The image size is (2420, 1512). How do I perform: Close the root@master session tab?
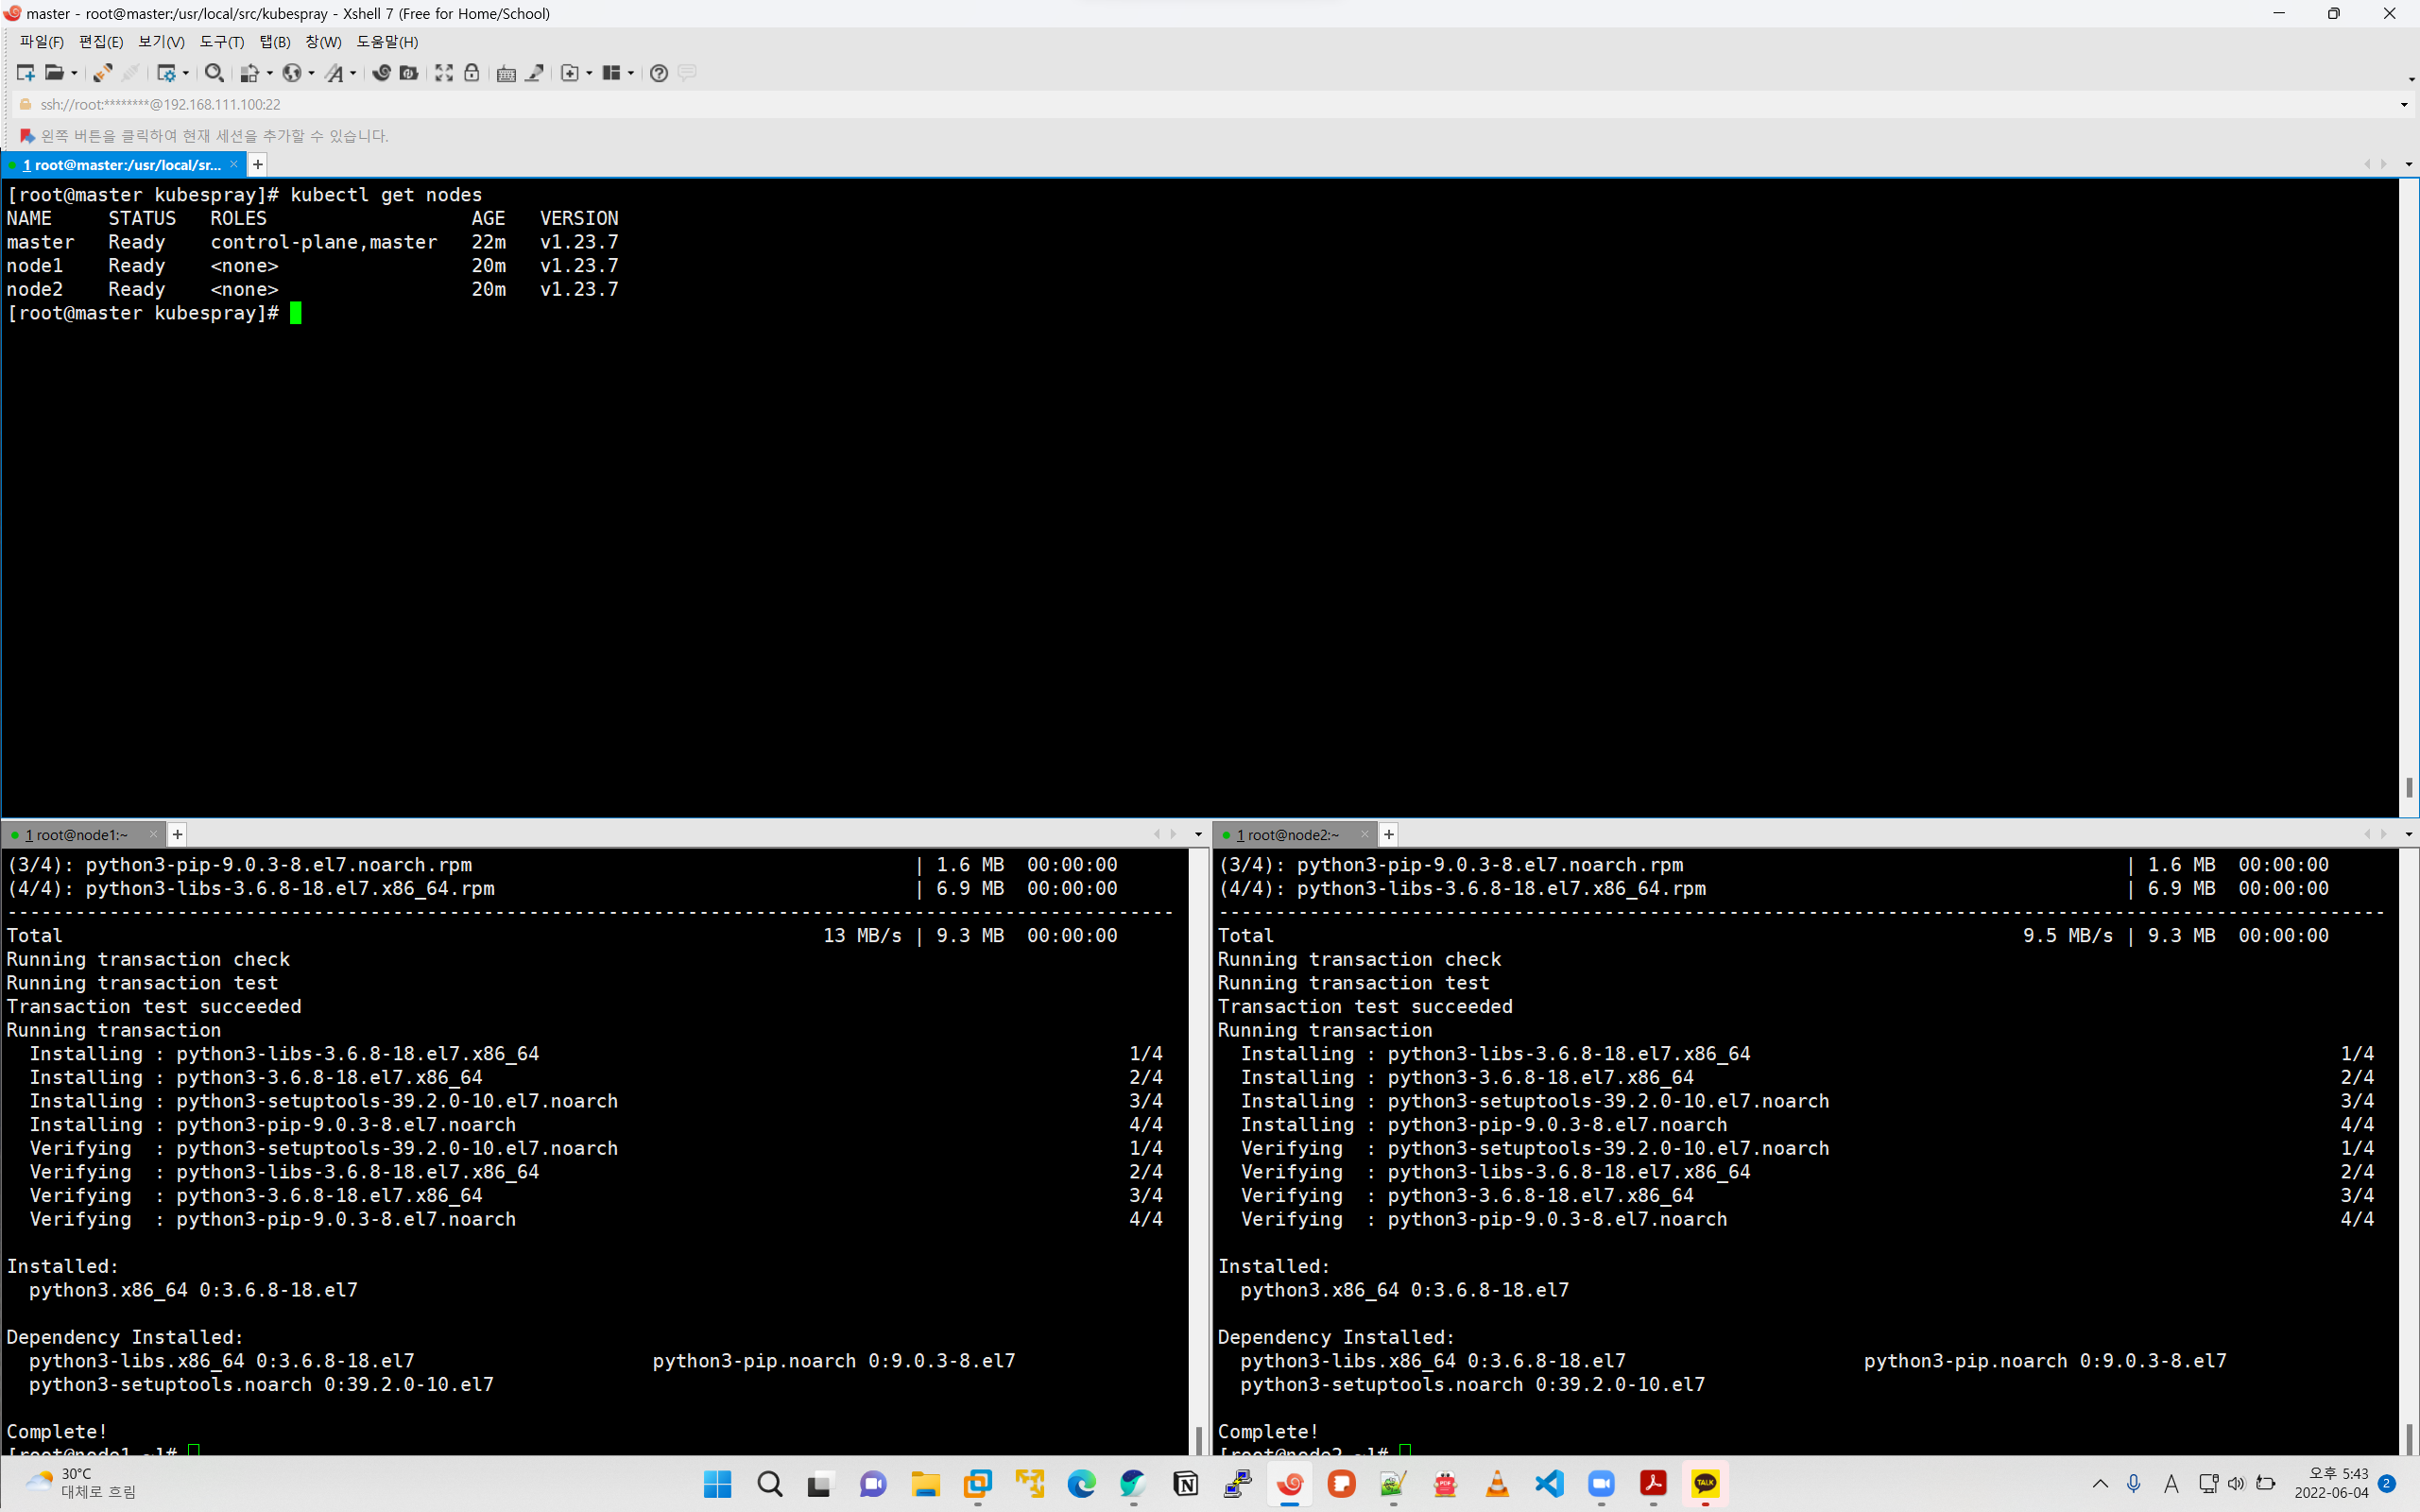[234, 164]
